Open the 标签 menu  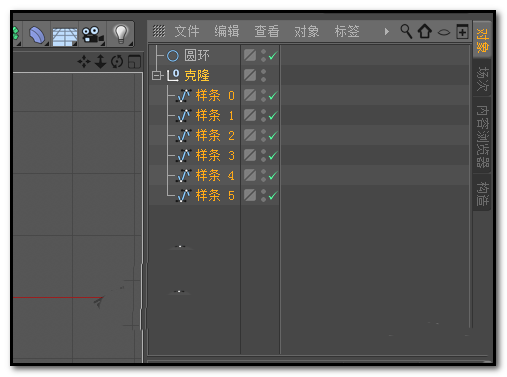(347, 31)
